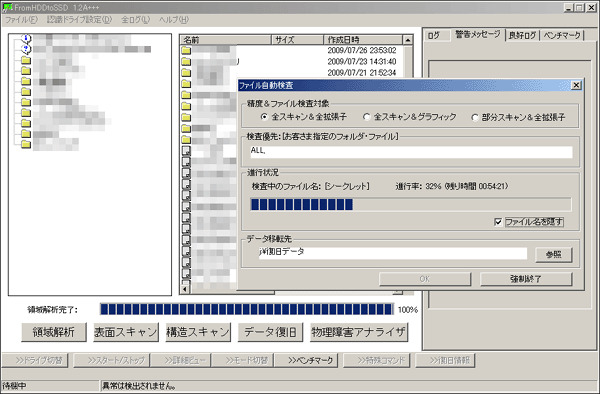600x394 pixels.
Task: Click the データ復旧 button
Action: point(270,332)
